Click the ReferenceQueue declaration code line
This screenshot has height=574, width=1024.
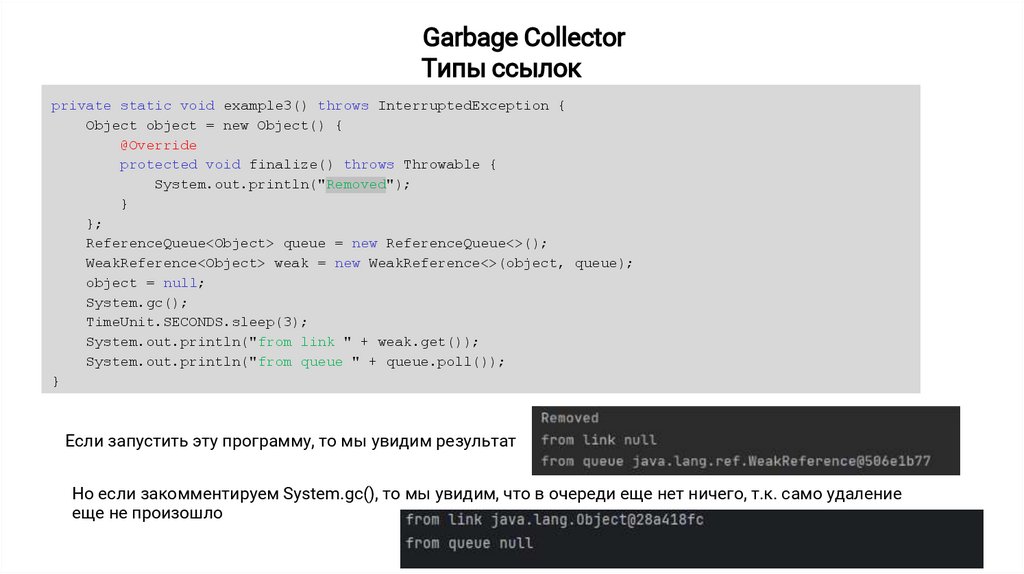(x=317, y=243)
